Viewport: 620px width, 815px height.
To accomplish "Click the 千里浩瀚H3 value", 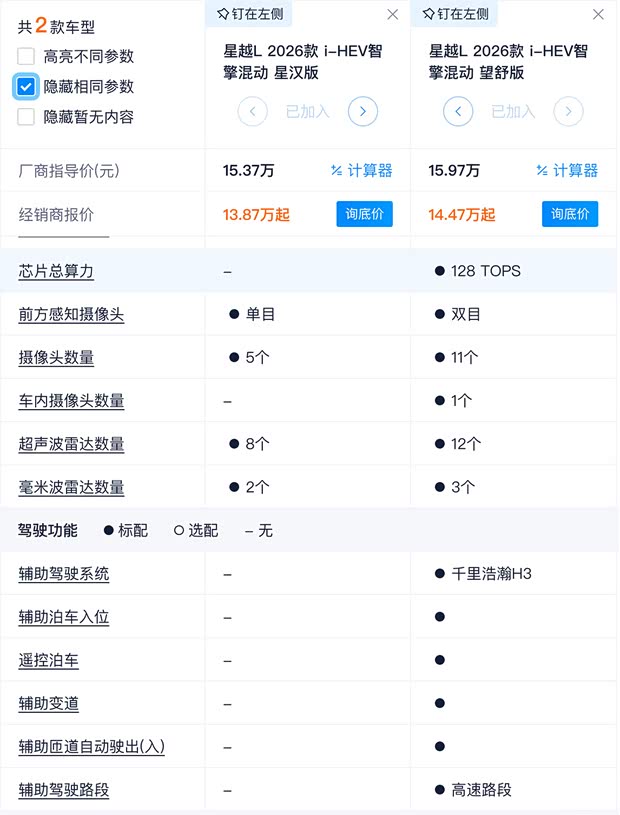I will (x=491, y=574).
